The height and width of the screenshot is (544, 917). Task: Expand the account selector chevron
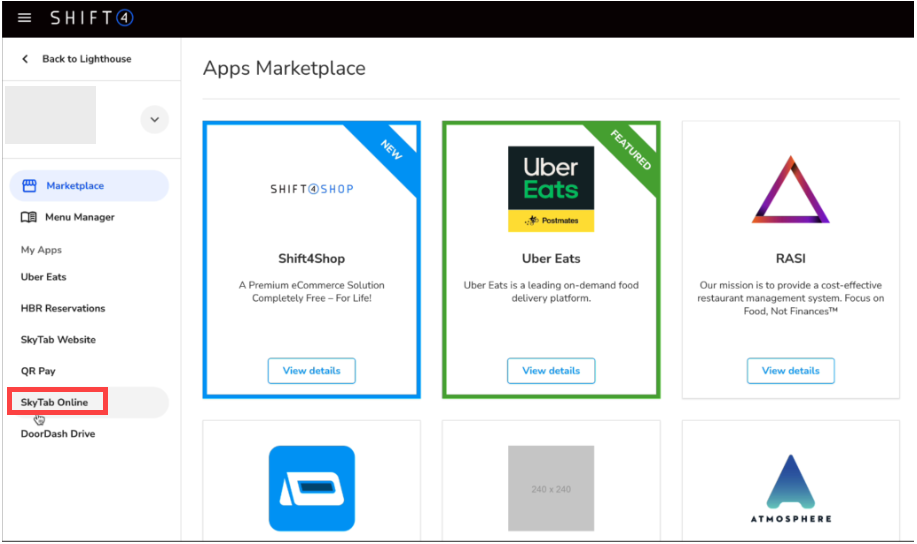(154, 119)
